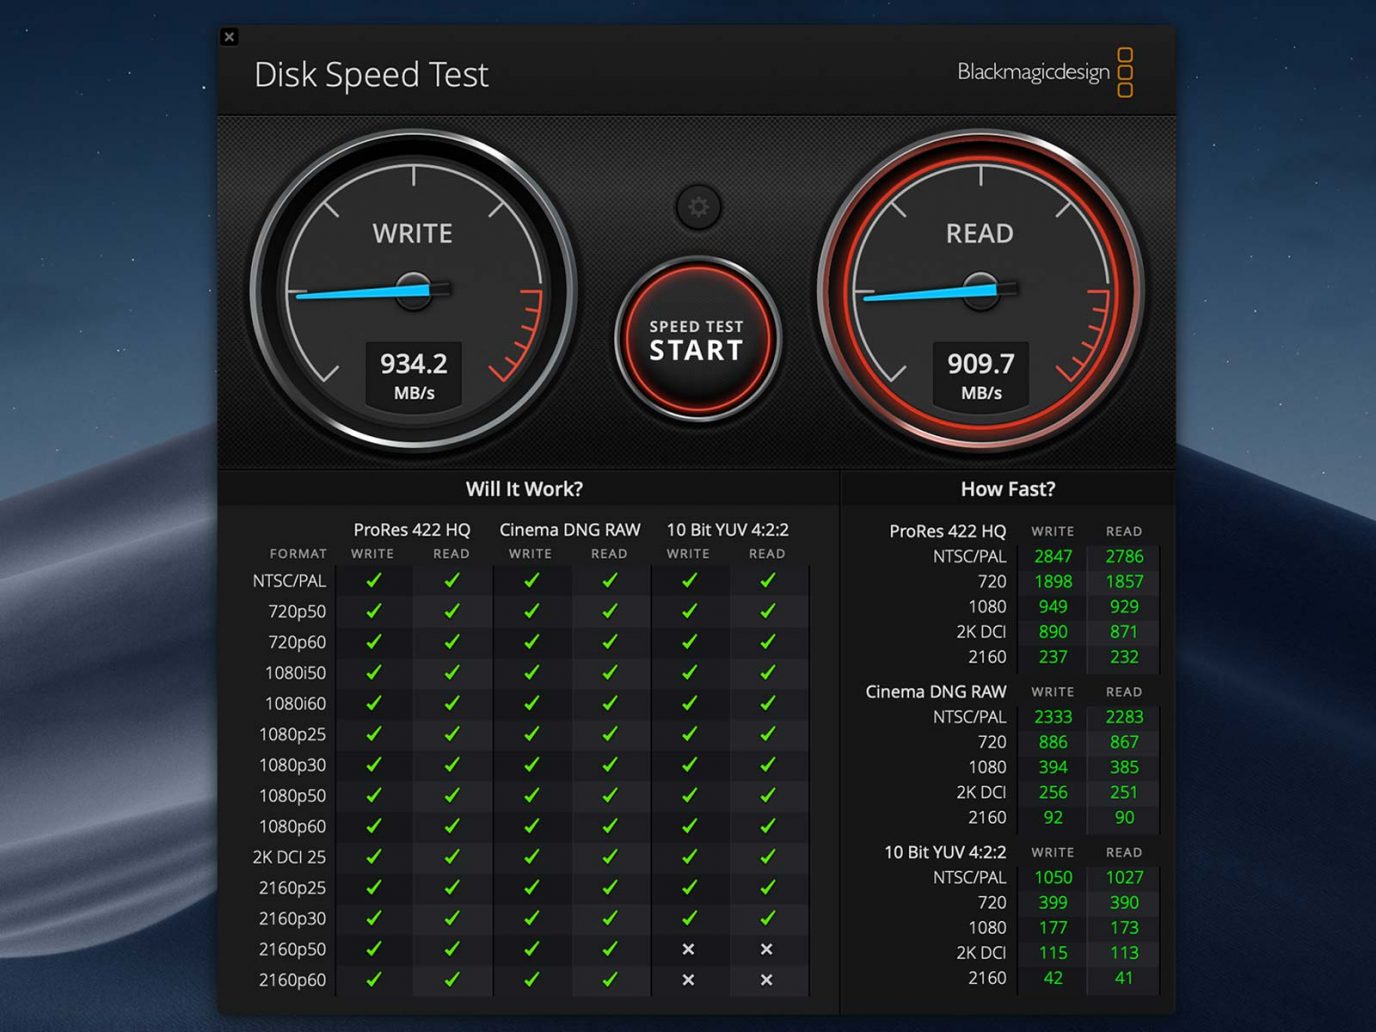Select the 10 Bit YUV 4:2:2 header

(x=727, y=529)
